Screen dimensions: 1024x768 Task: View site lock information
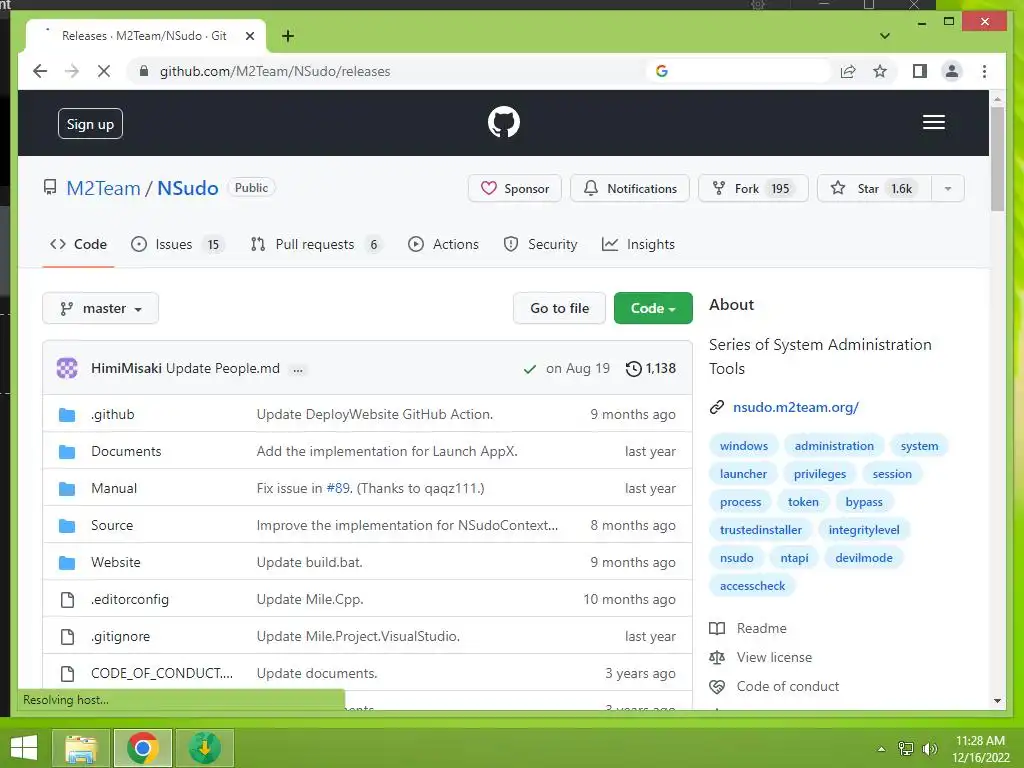144,71
